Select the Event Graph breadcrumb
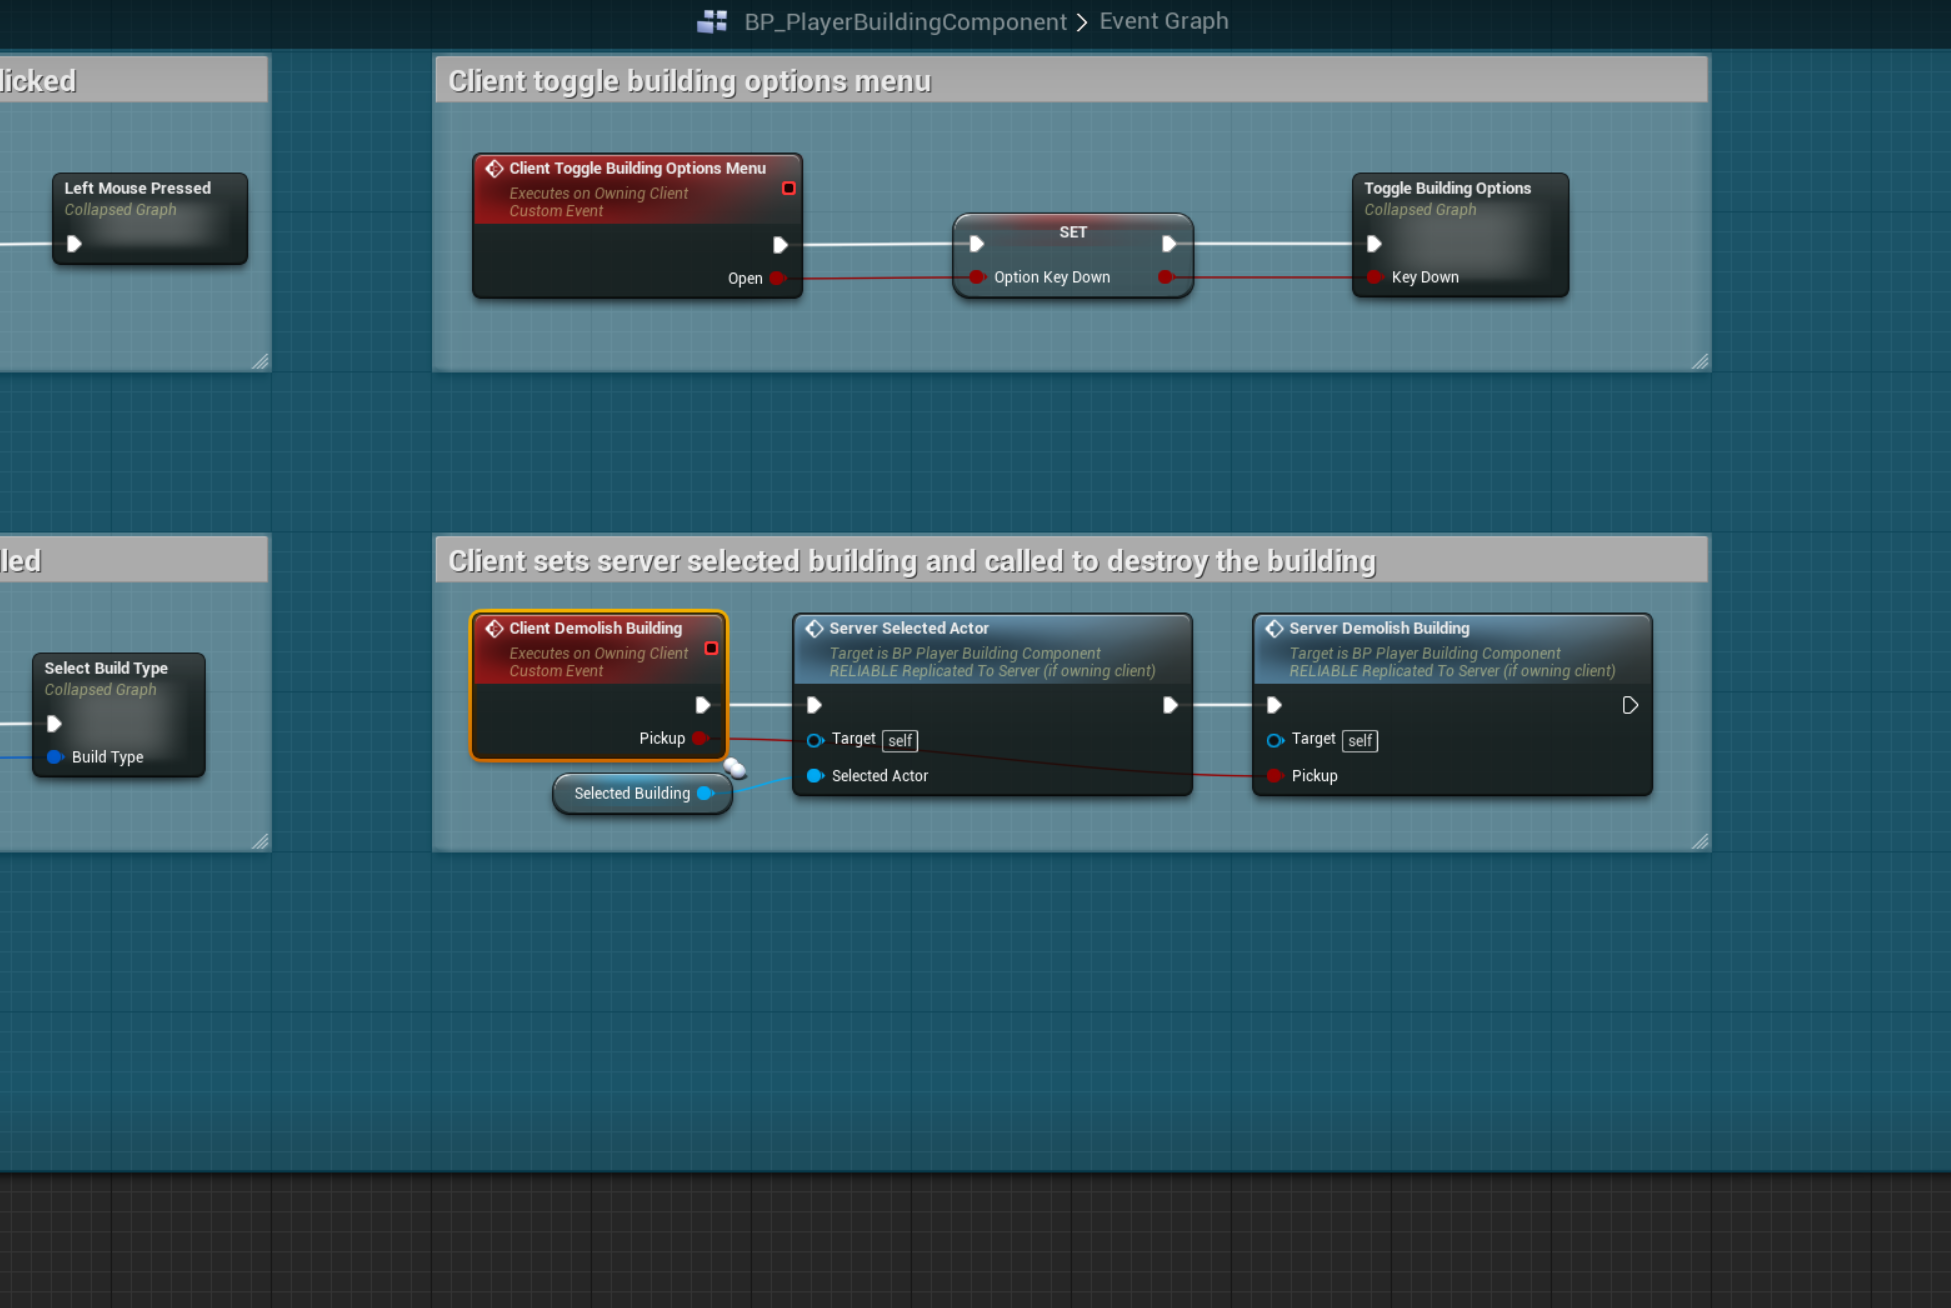 [x=1163, y=21]
